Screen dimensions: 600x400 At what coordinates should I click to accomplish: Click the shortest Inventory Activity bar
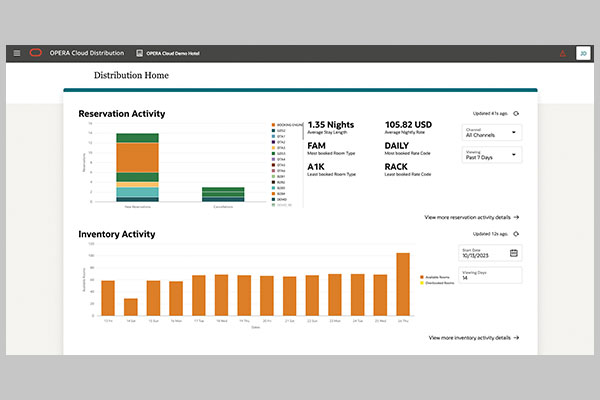131,307
